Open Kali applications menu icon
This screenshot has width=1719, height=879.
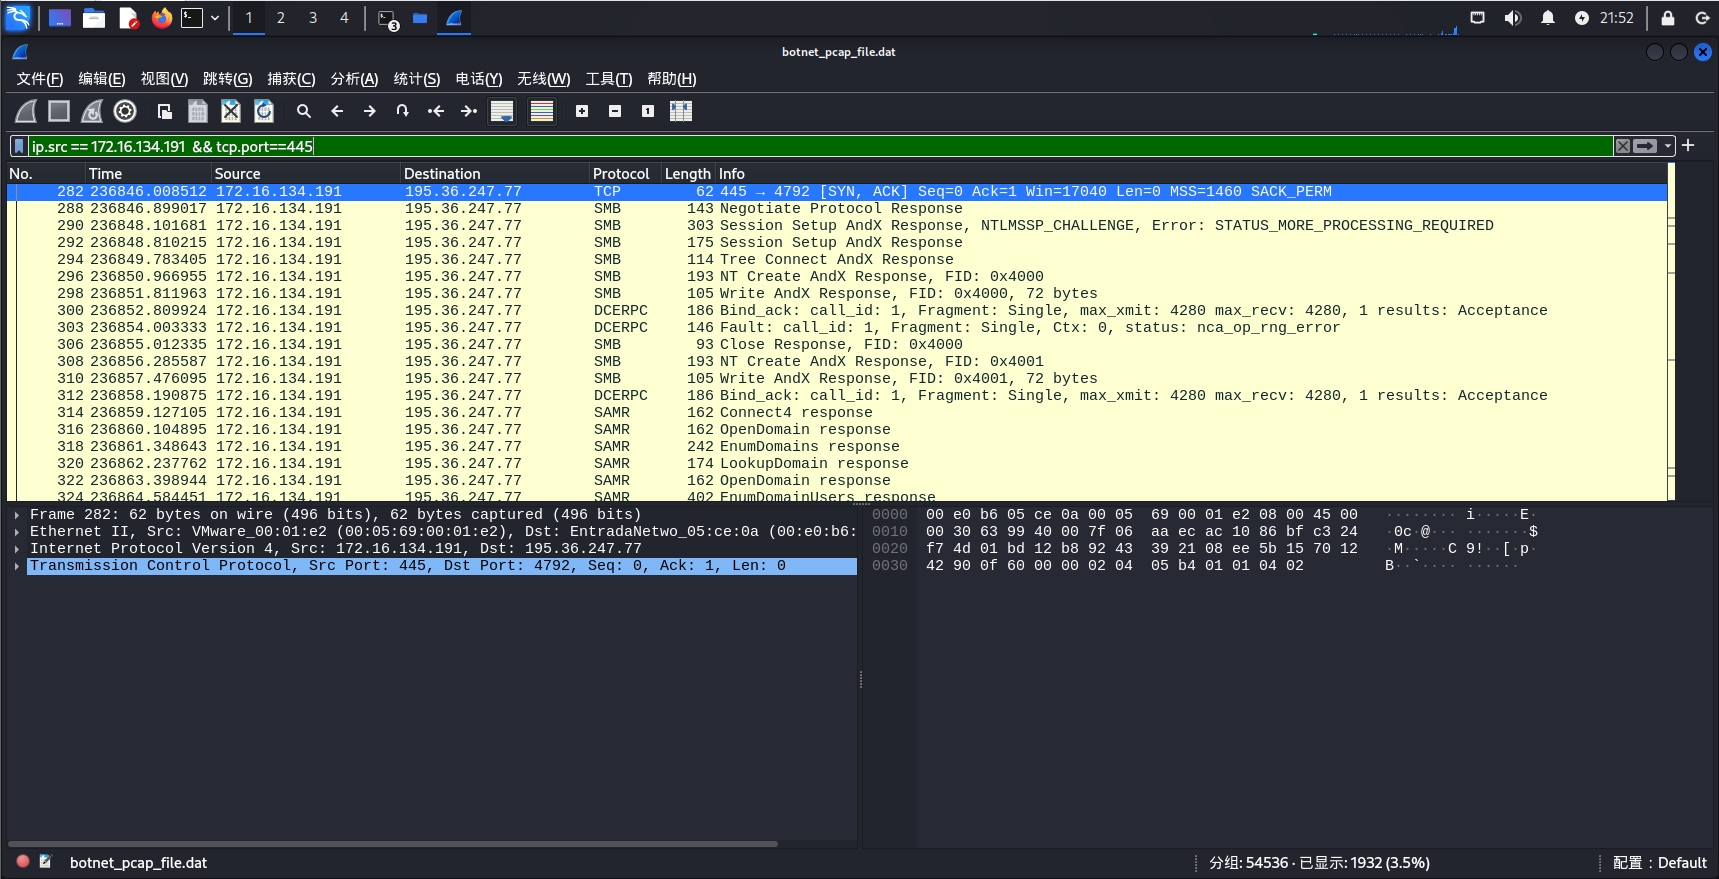point(18,17)
